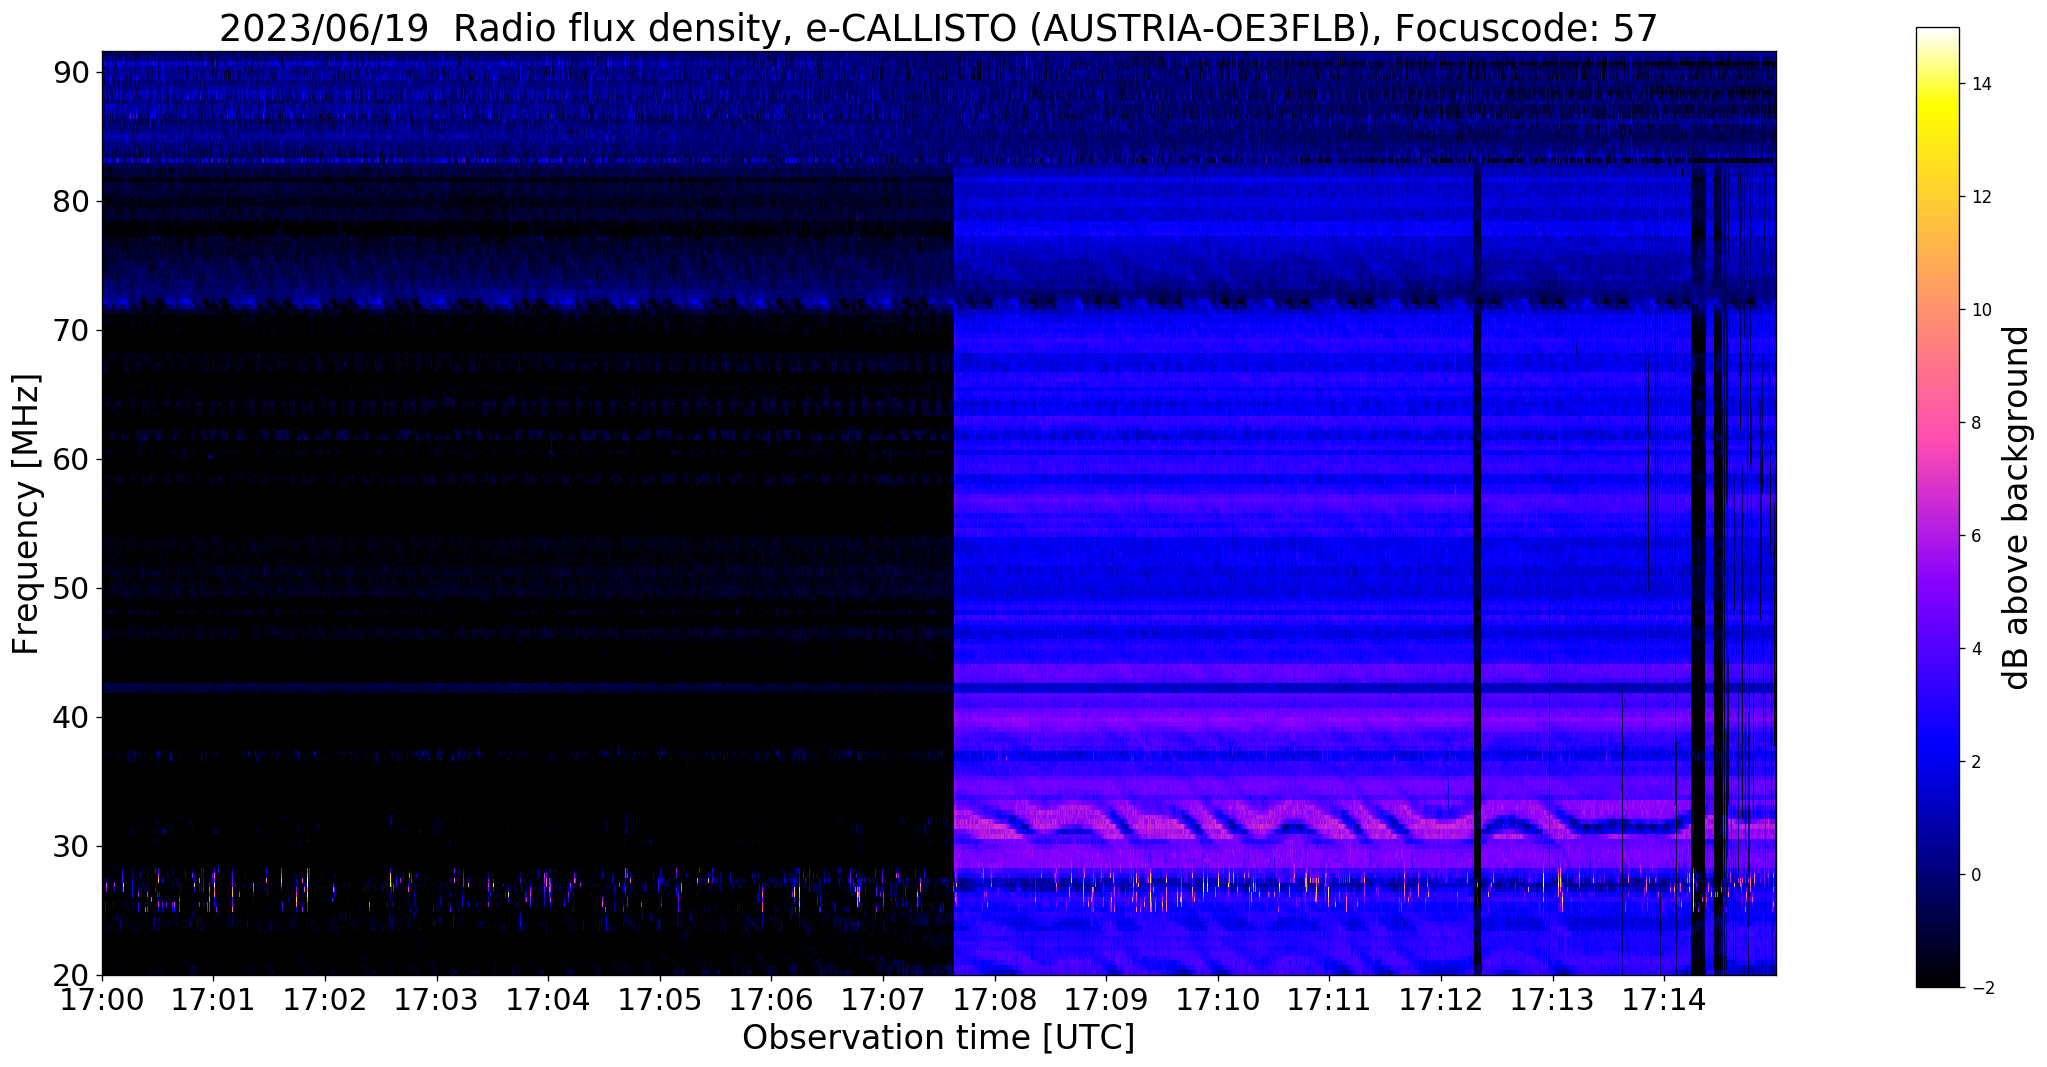Click the 17:00 time tick label
Screen dimensions: 2047x1067
click(102, 999)
